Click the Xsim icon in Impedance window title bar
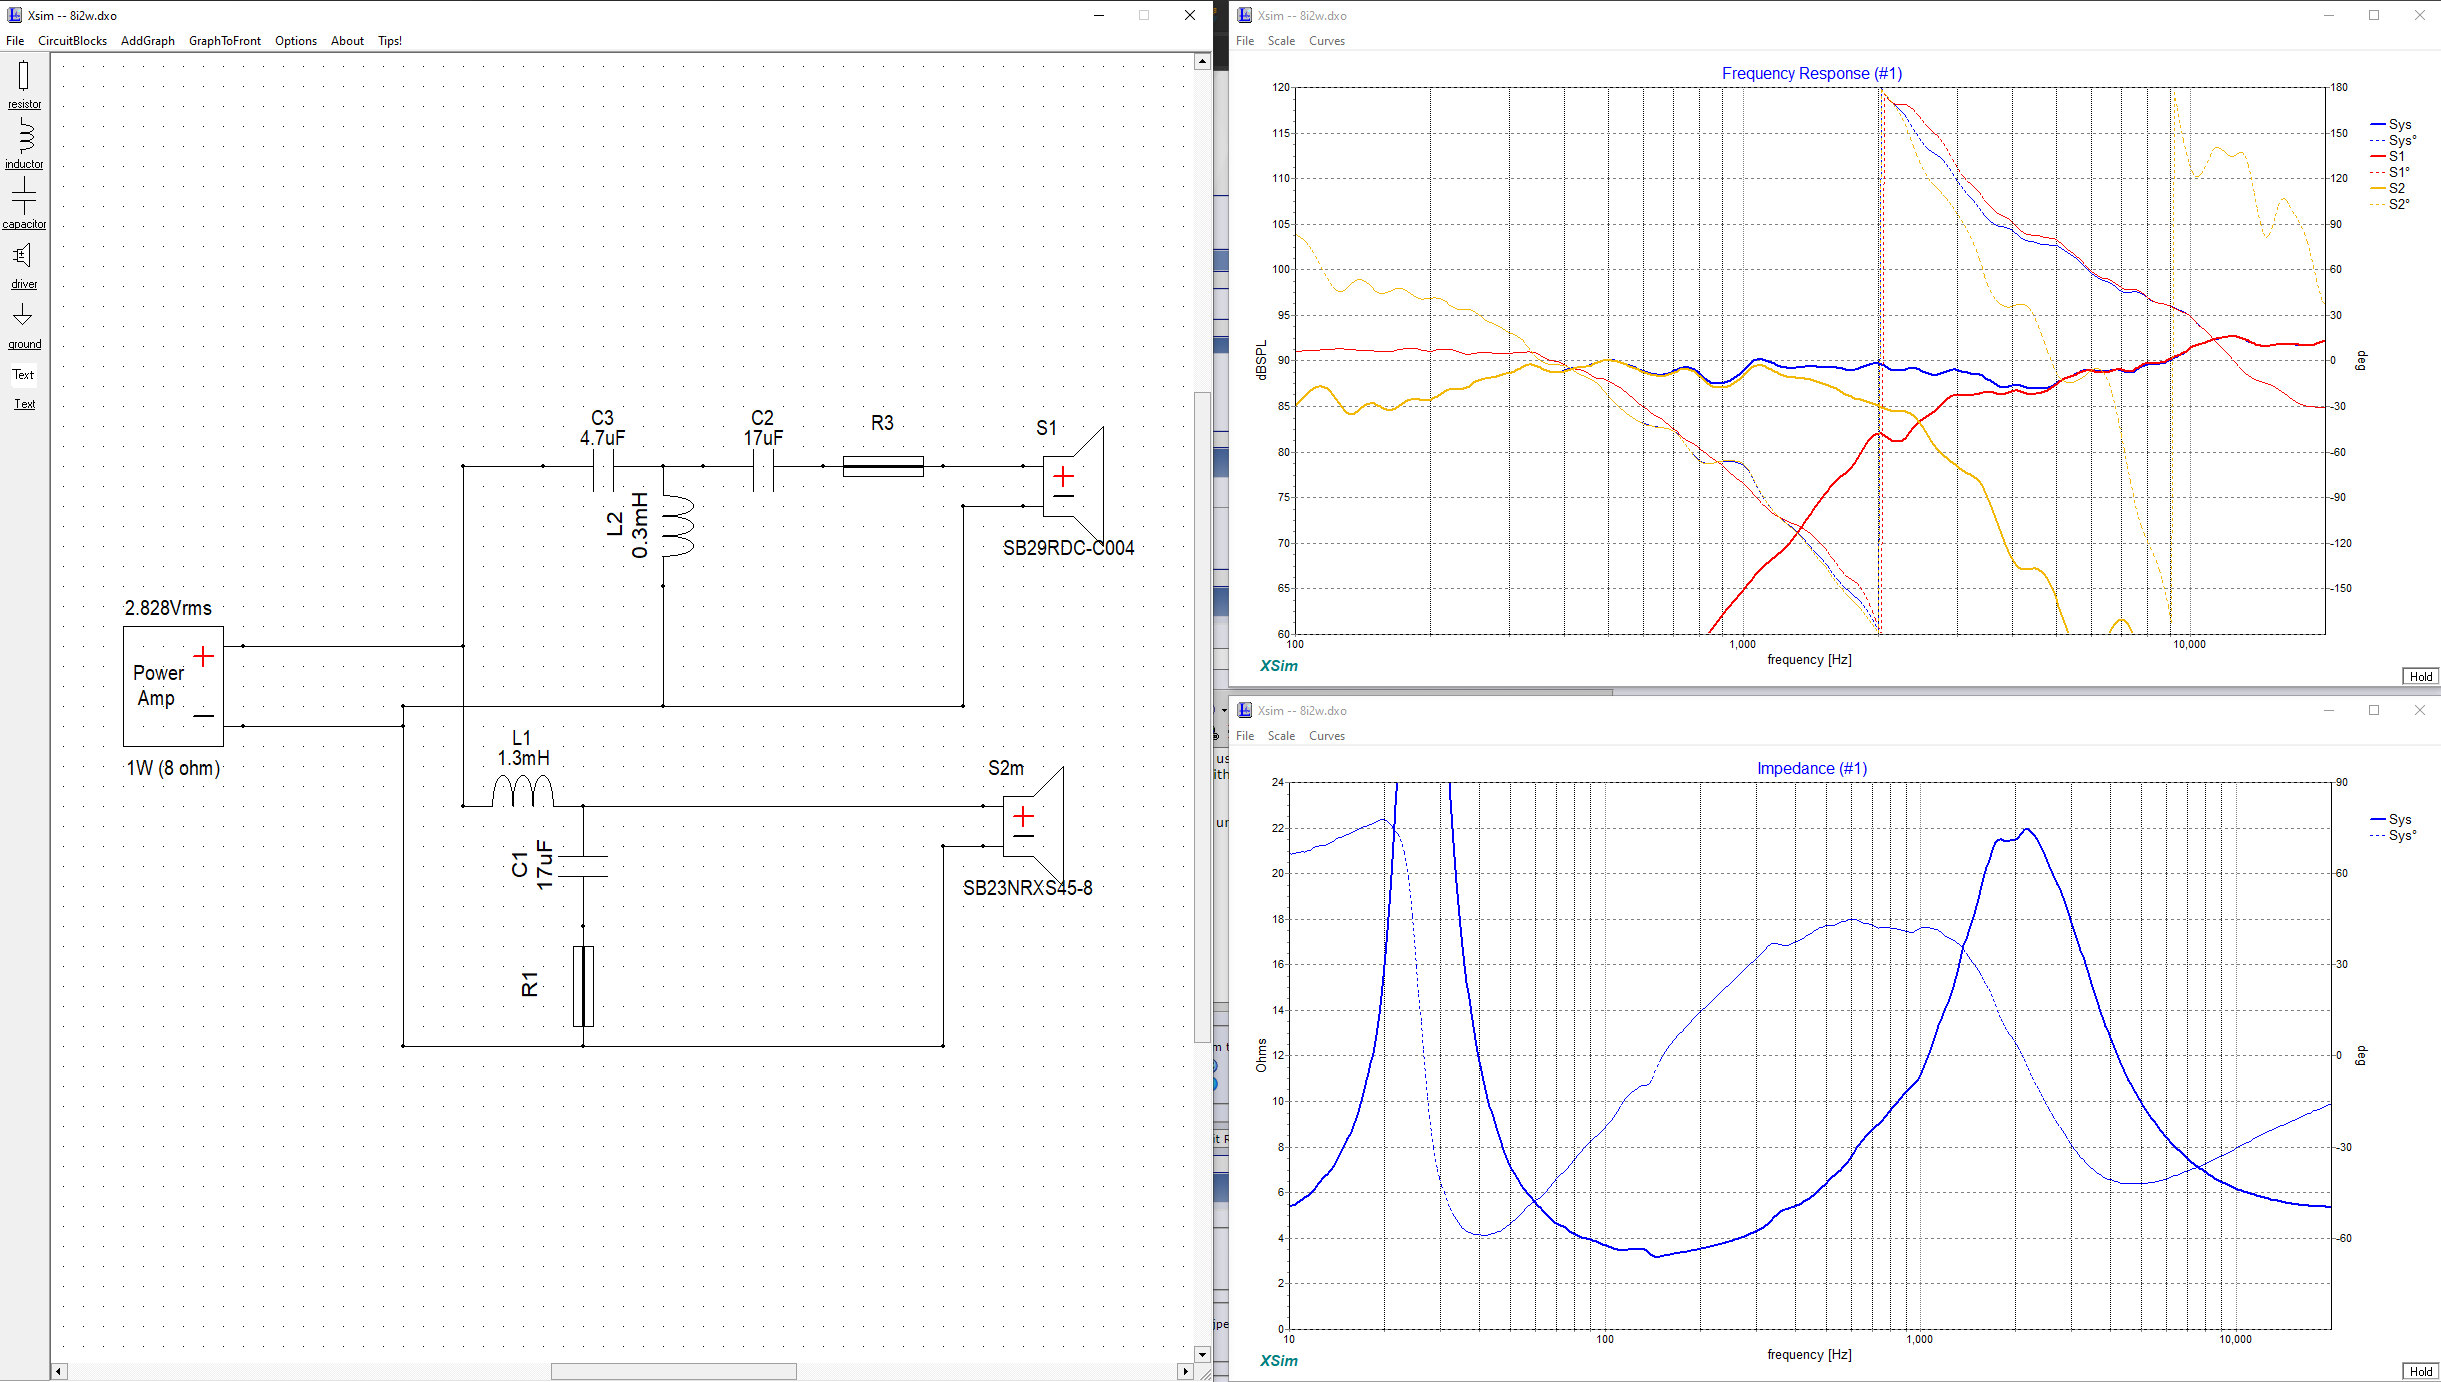This screenshot has width=2441, height=1382. click(1244, 710)
